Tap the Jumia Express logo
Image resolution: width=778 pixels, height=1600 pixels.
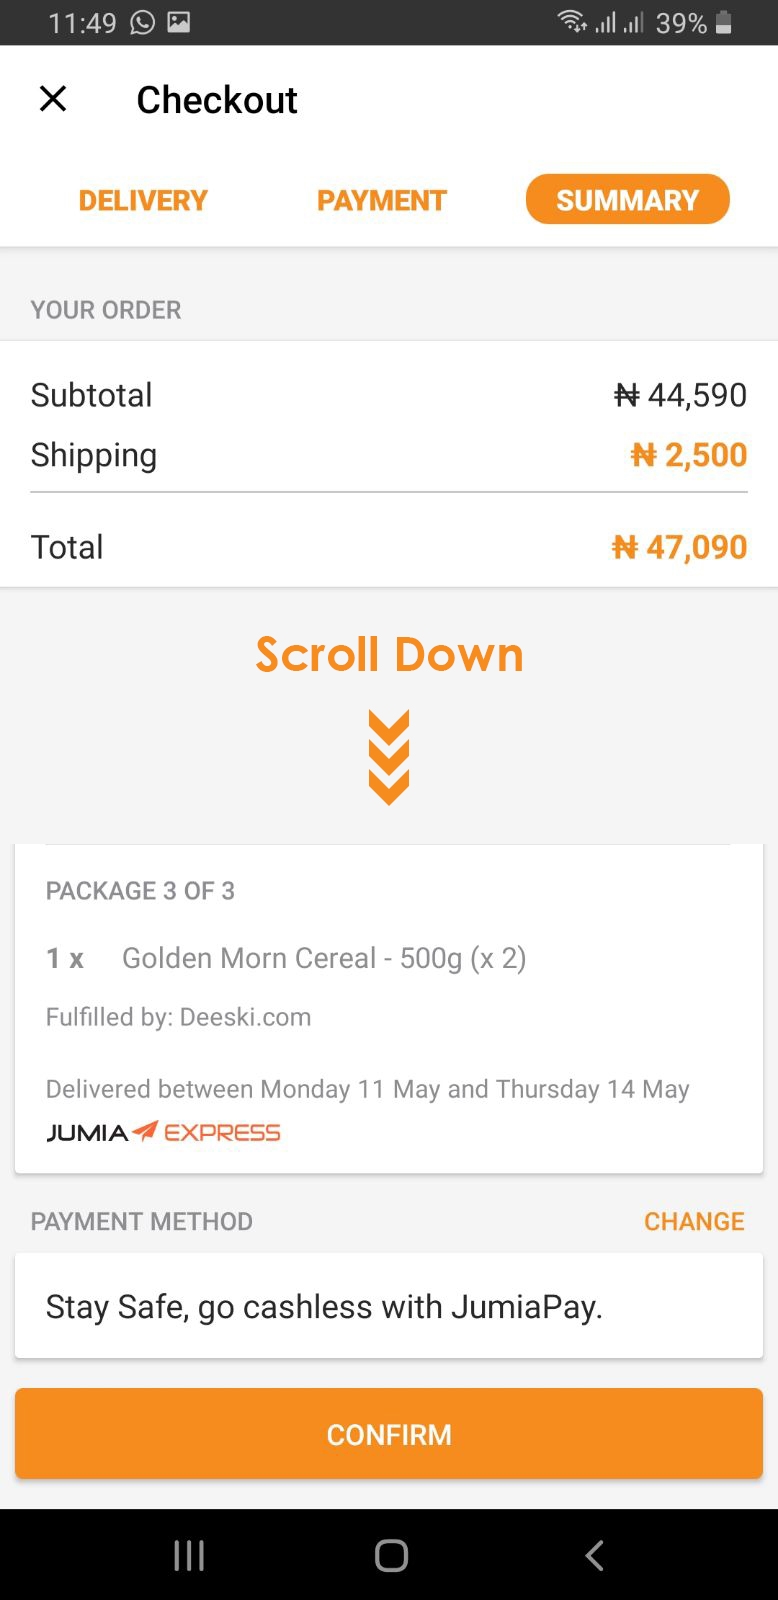163,1132
